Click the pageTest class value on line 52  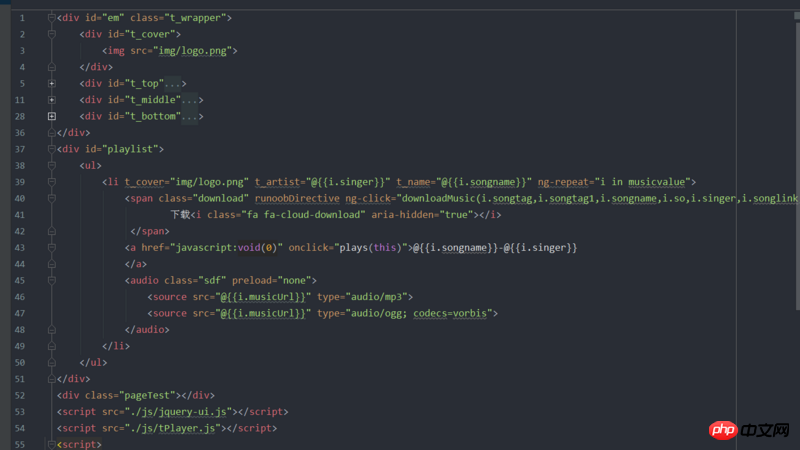click(147, 395)
